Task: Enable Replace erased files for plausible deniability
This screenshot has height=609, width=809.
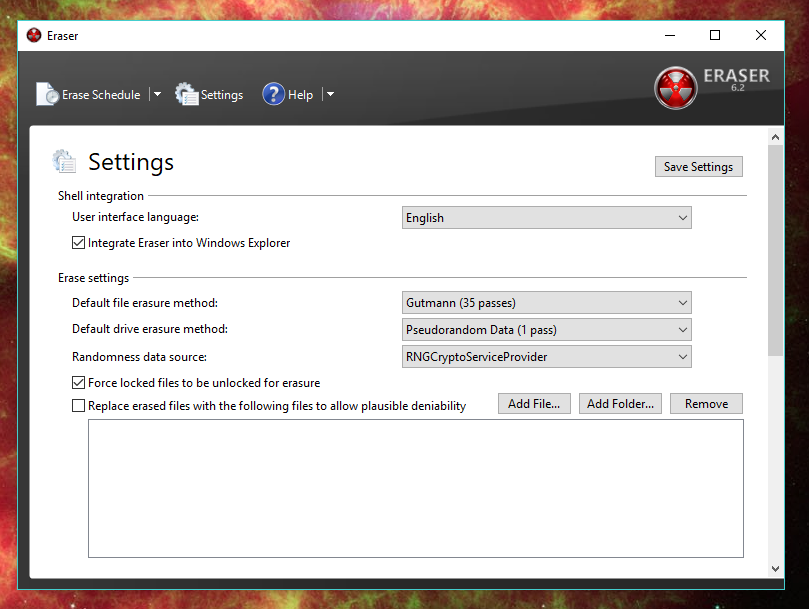Action: (x=78, y=406)
